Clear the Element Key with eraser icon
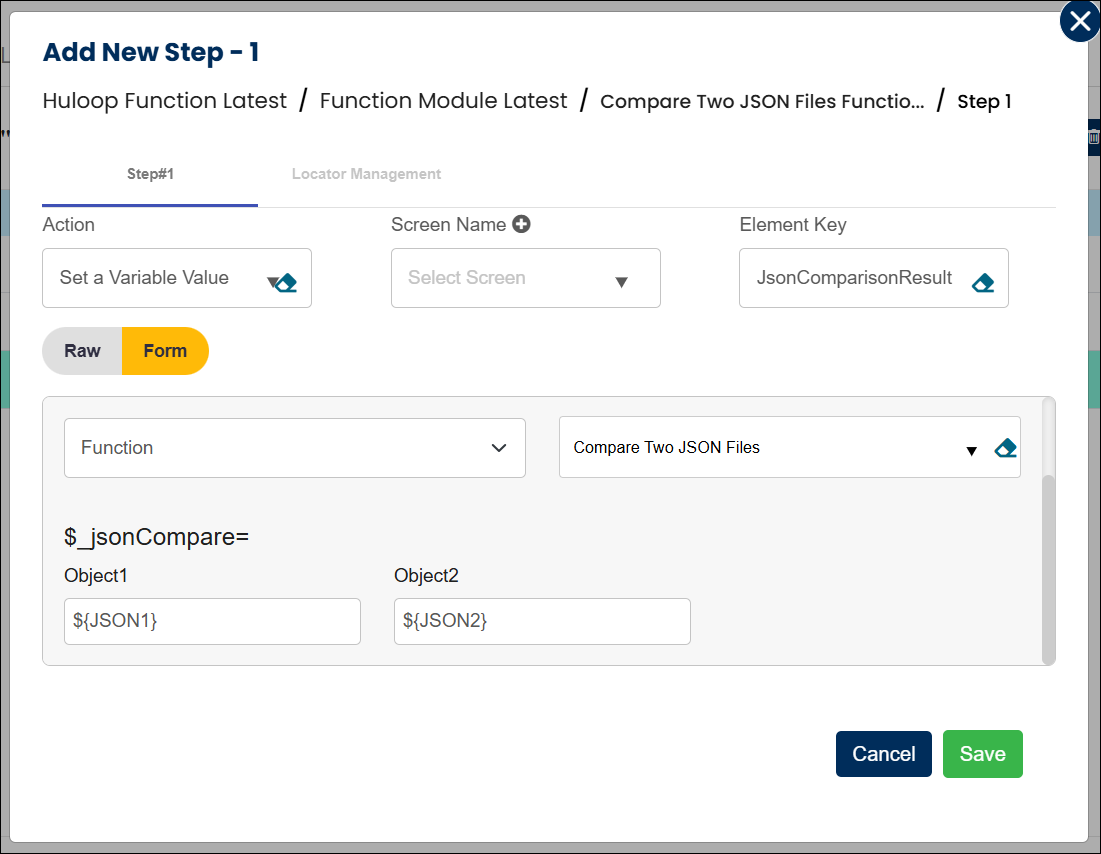Image resolution: width=1101 pixels, height=854 pixels. tap(982, 283)
